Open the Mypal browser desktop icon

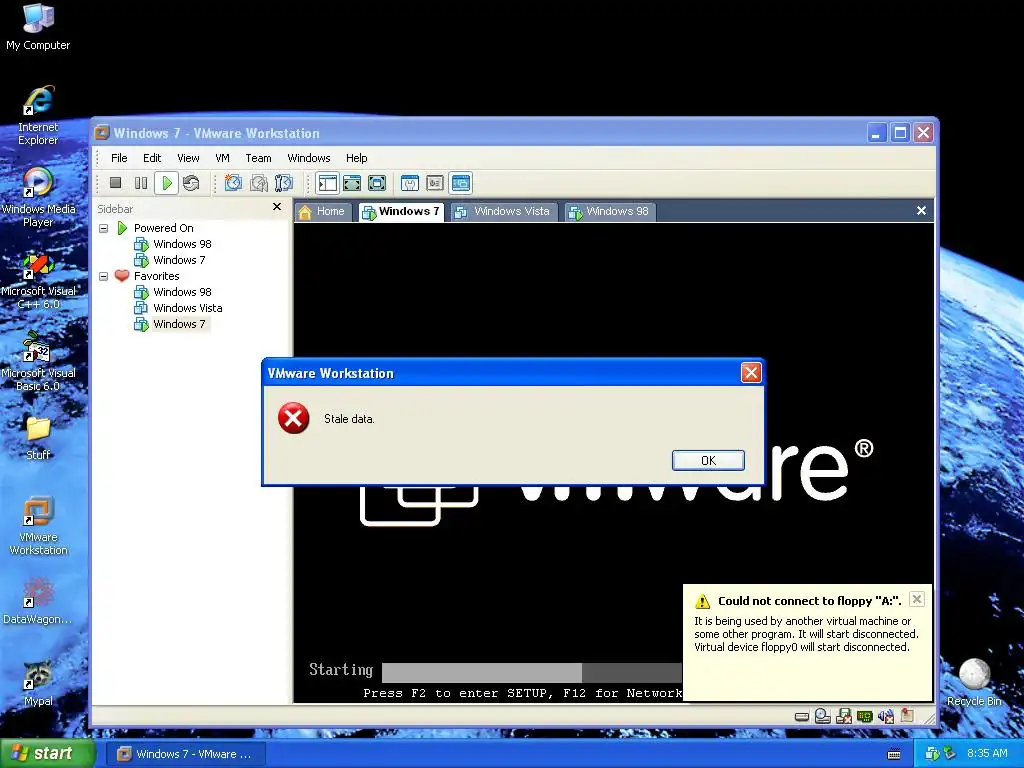pyautogui.click(x=38, y=684)
